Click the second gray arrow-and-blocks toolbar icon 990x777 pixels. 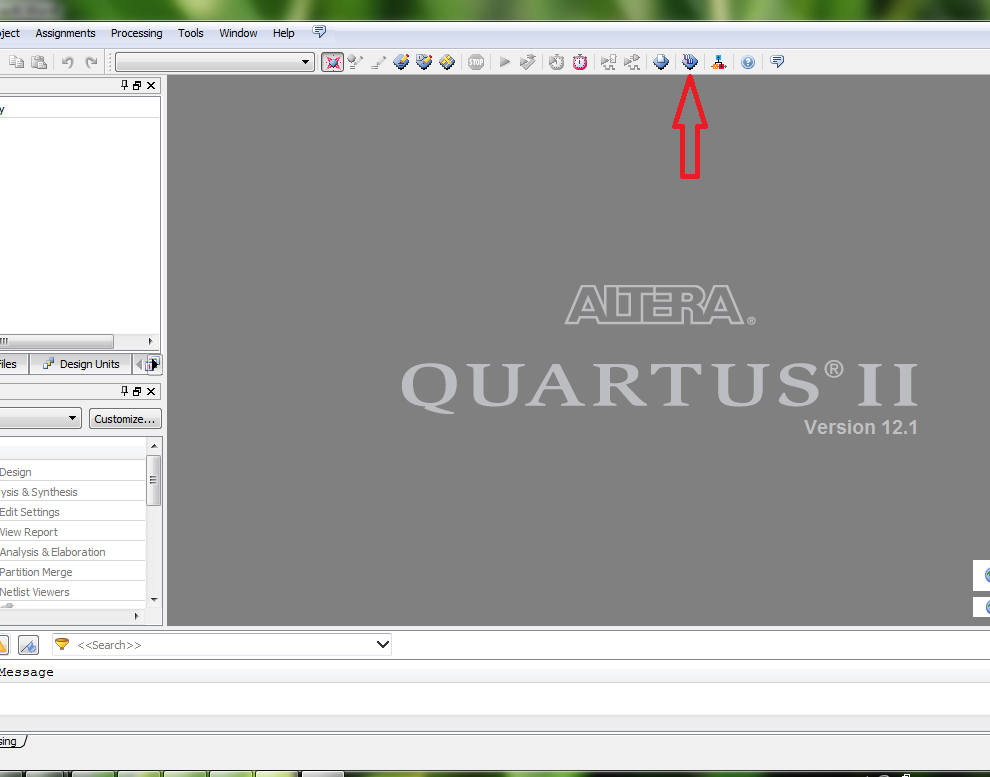[x=631, y=62]
